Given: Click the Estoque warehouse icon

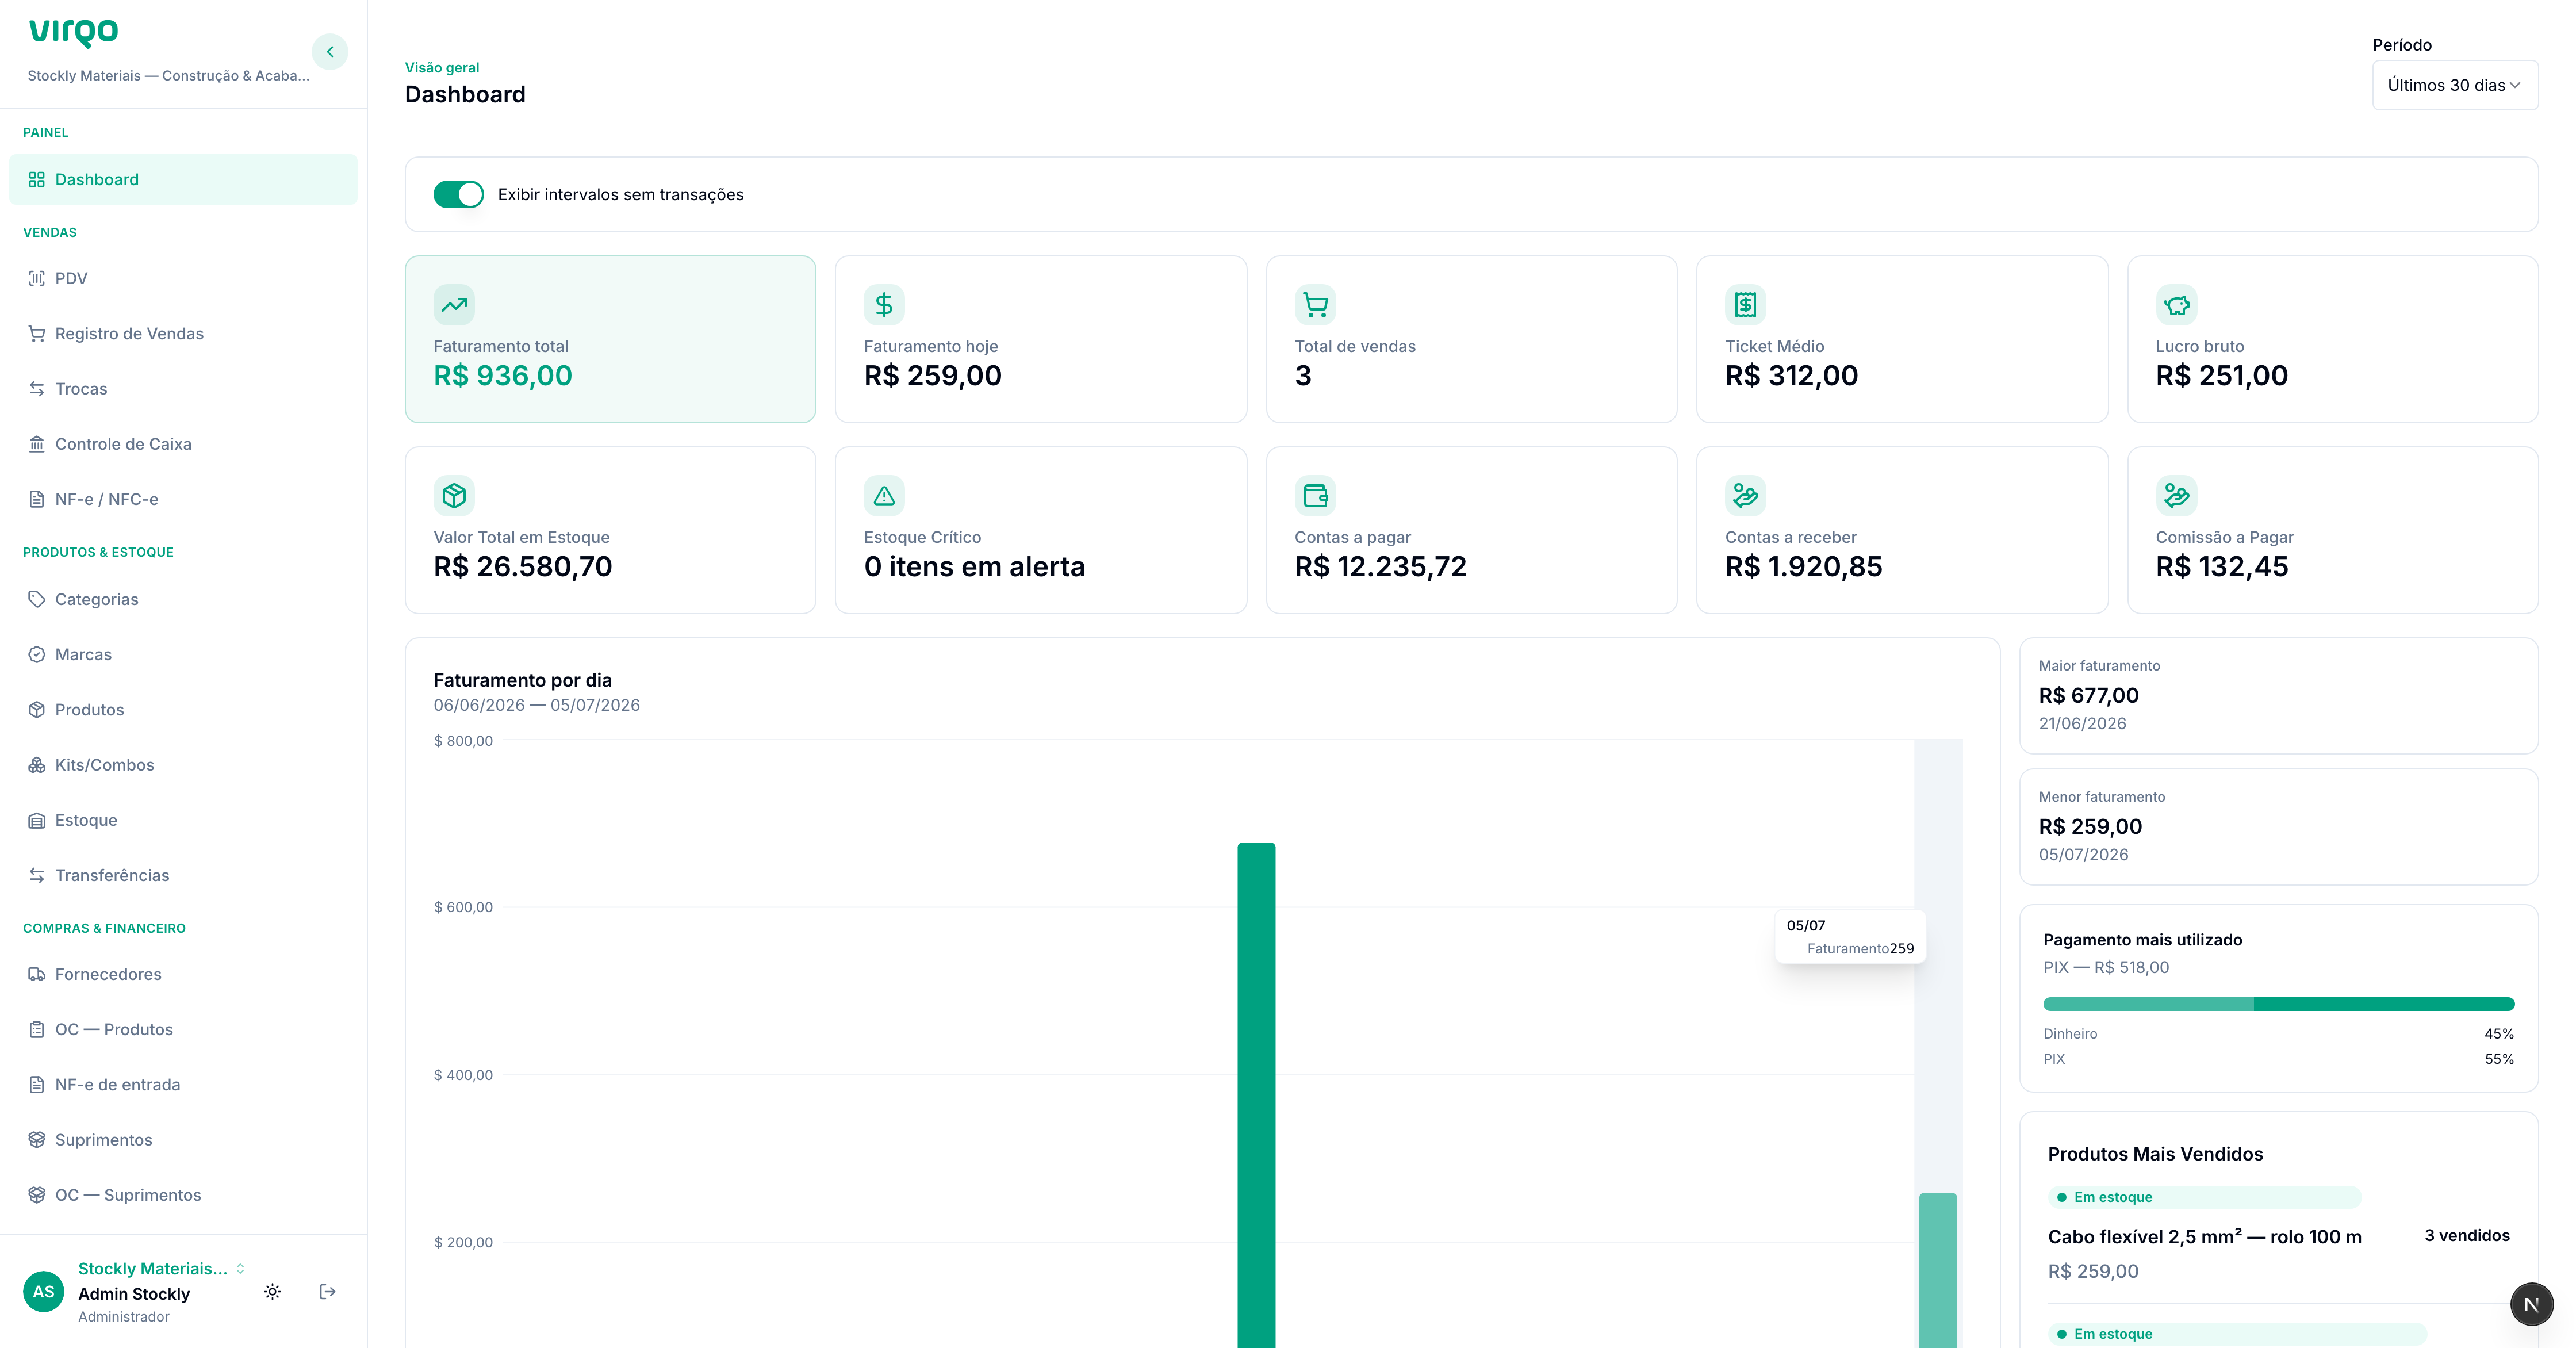Looking at the screenshot, I should click(x=37, y=820).
